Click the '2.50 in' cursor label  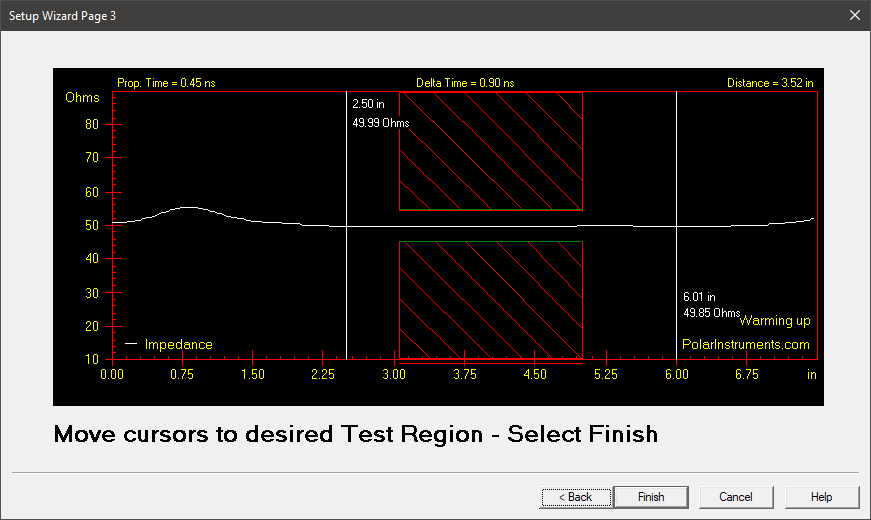(368, 104)
